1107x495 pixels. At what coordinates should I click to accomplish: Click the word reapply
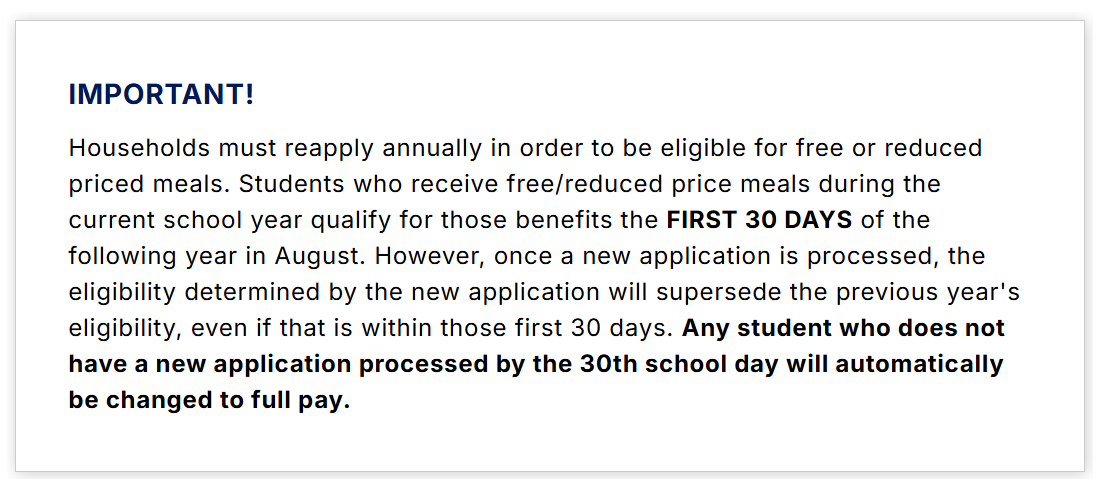329,150
